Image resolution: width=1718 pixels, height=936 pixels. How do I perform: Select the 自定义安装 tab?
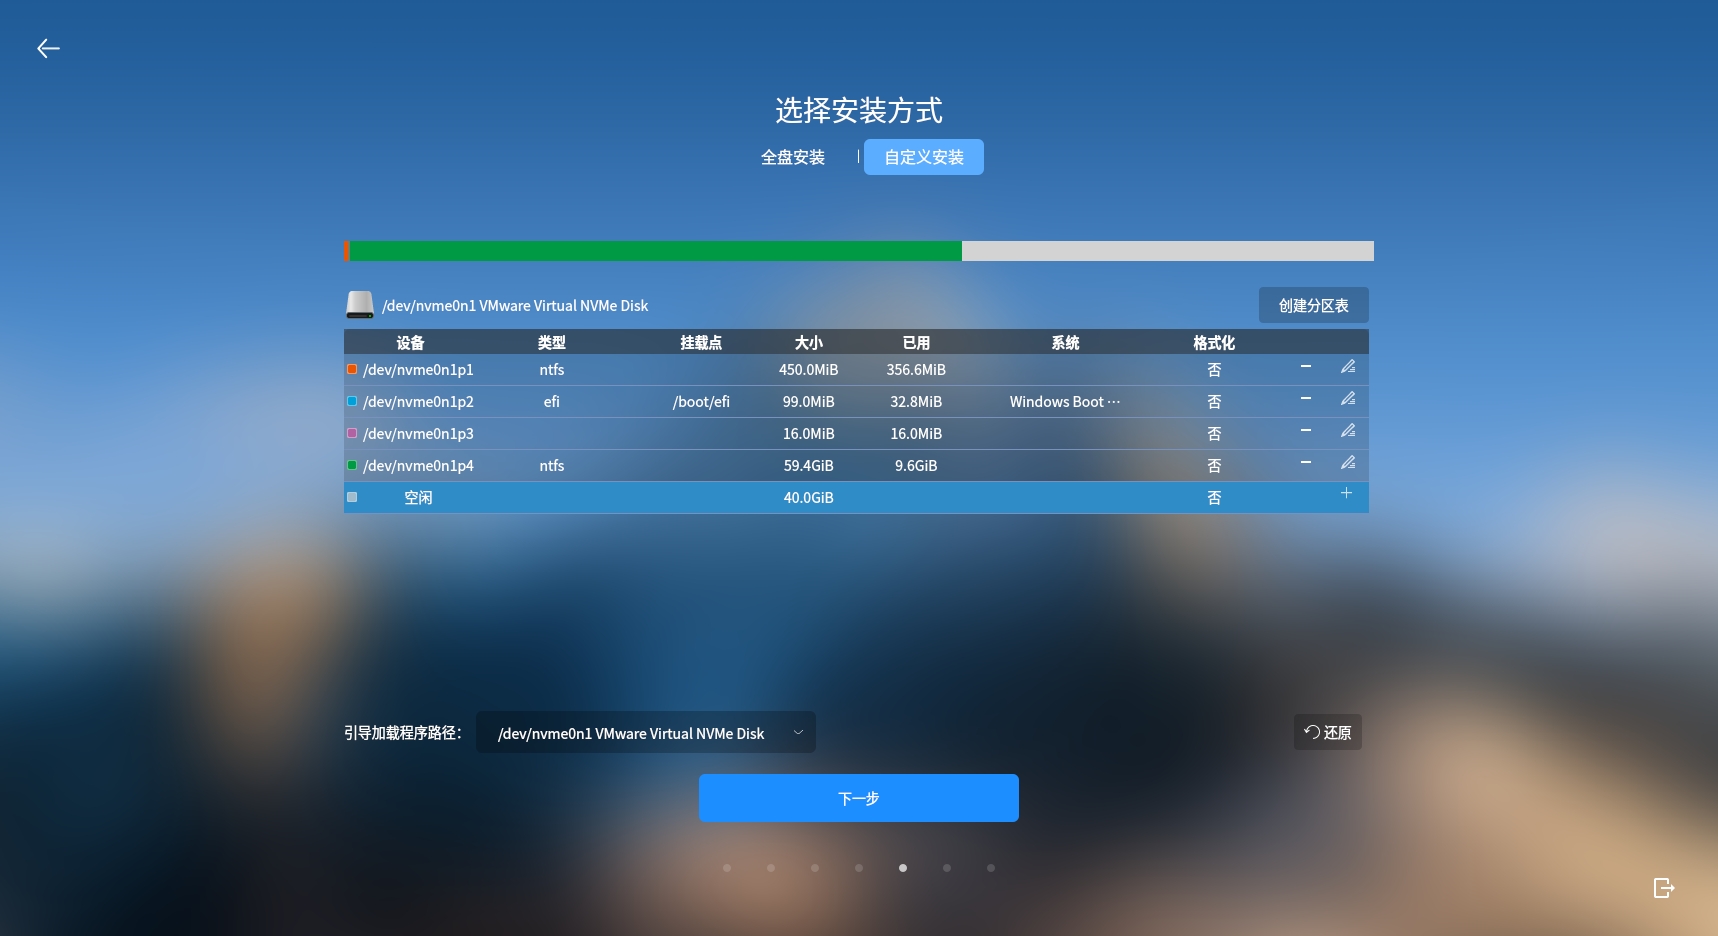[x=923, y=157]
